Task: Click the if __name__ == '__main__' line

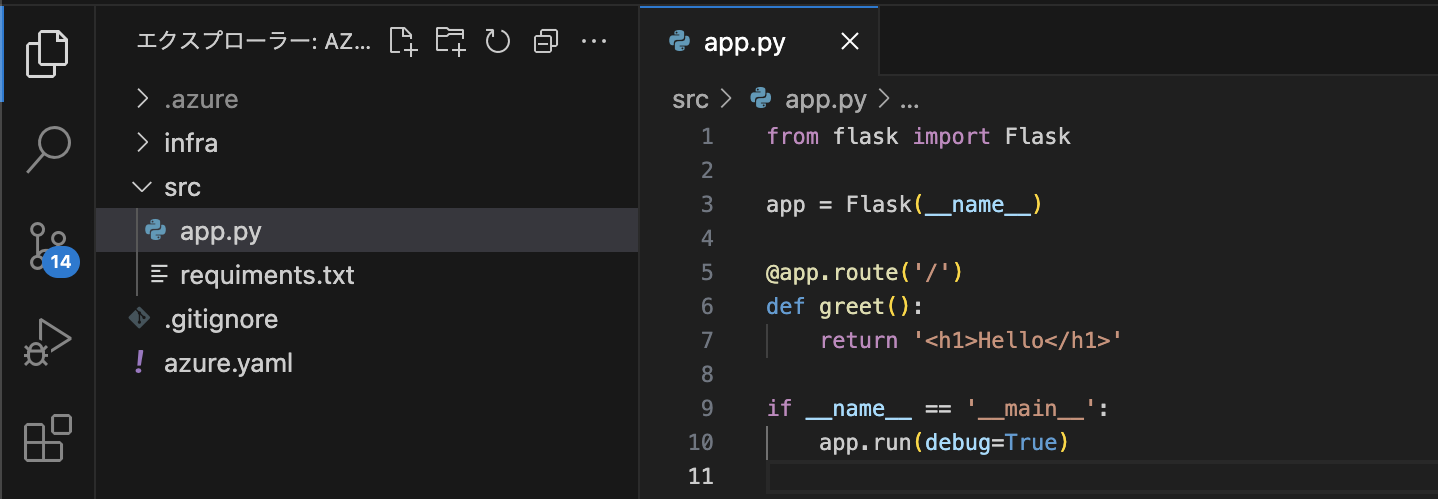Action: pyautogui.click(x=938, y=408)
